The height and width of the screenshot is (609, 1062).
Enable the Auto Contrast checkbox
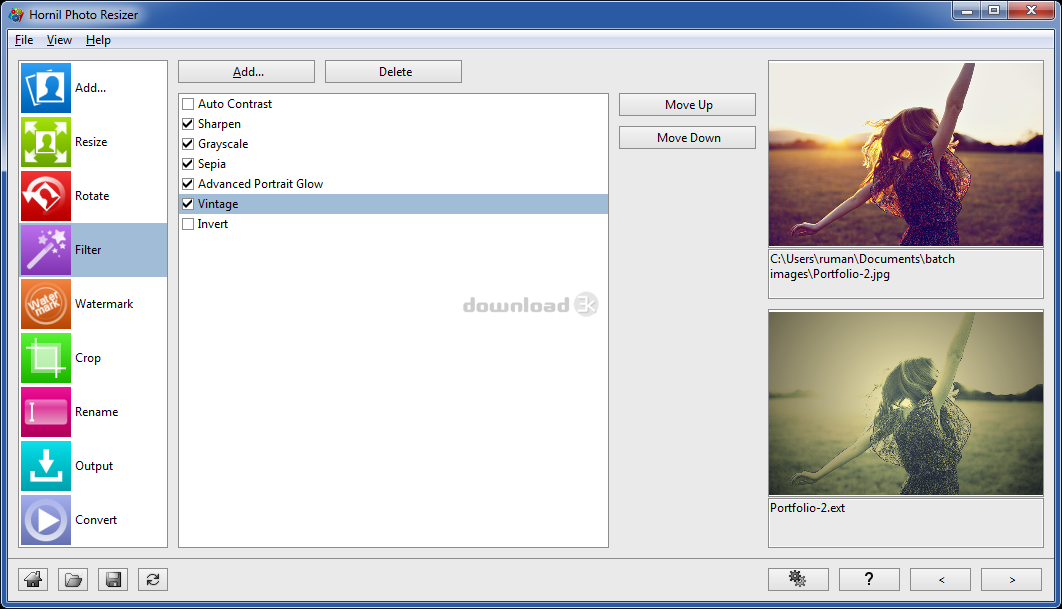[188, 104]
